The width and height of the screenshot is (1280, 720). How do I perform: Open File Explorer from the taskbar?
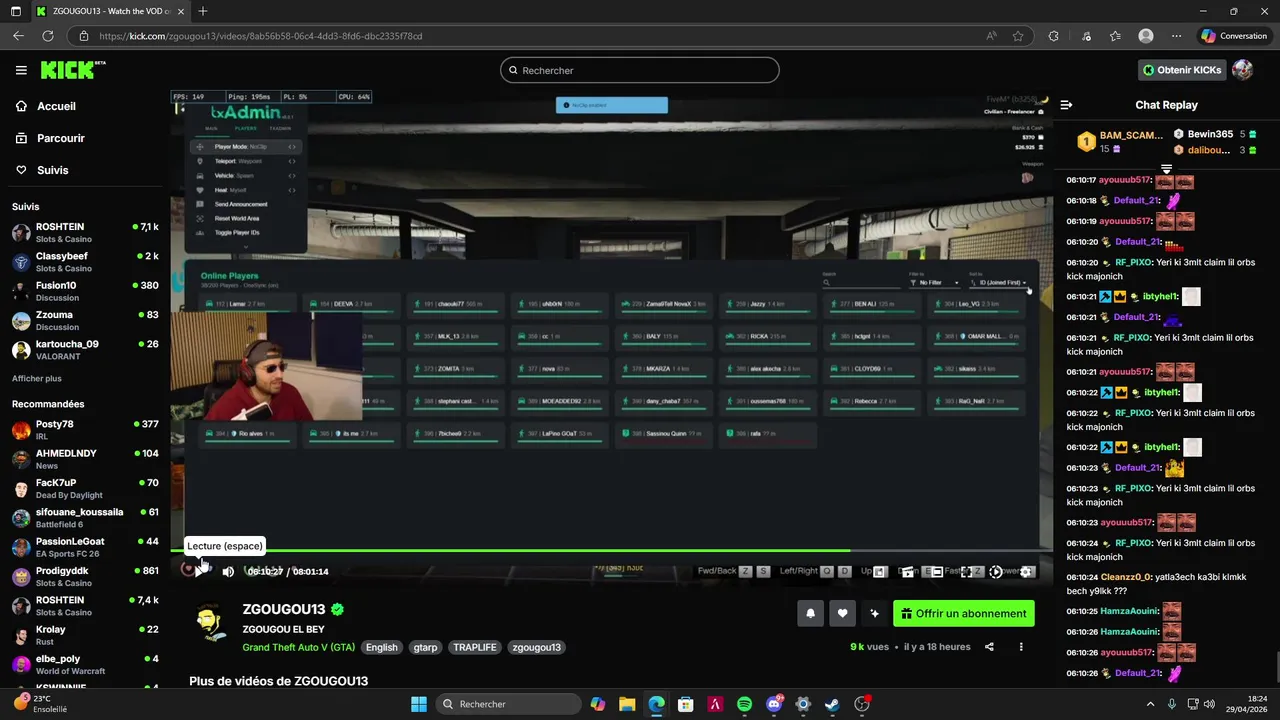tap(627, 704)
